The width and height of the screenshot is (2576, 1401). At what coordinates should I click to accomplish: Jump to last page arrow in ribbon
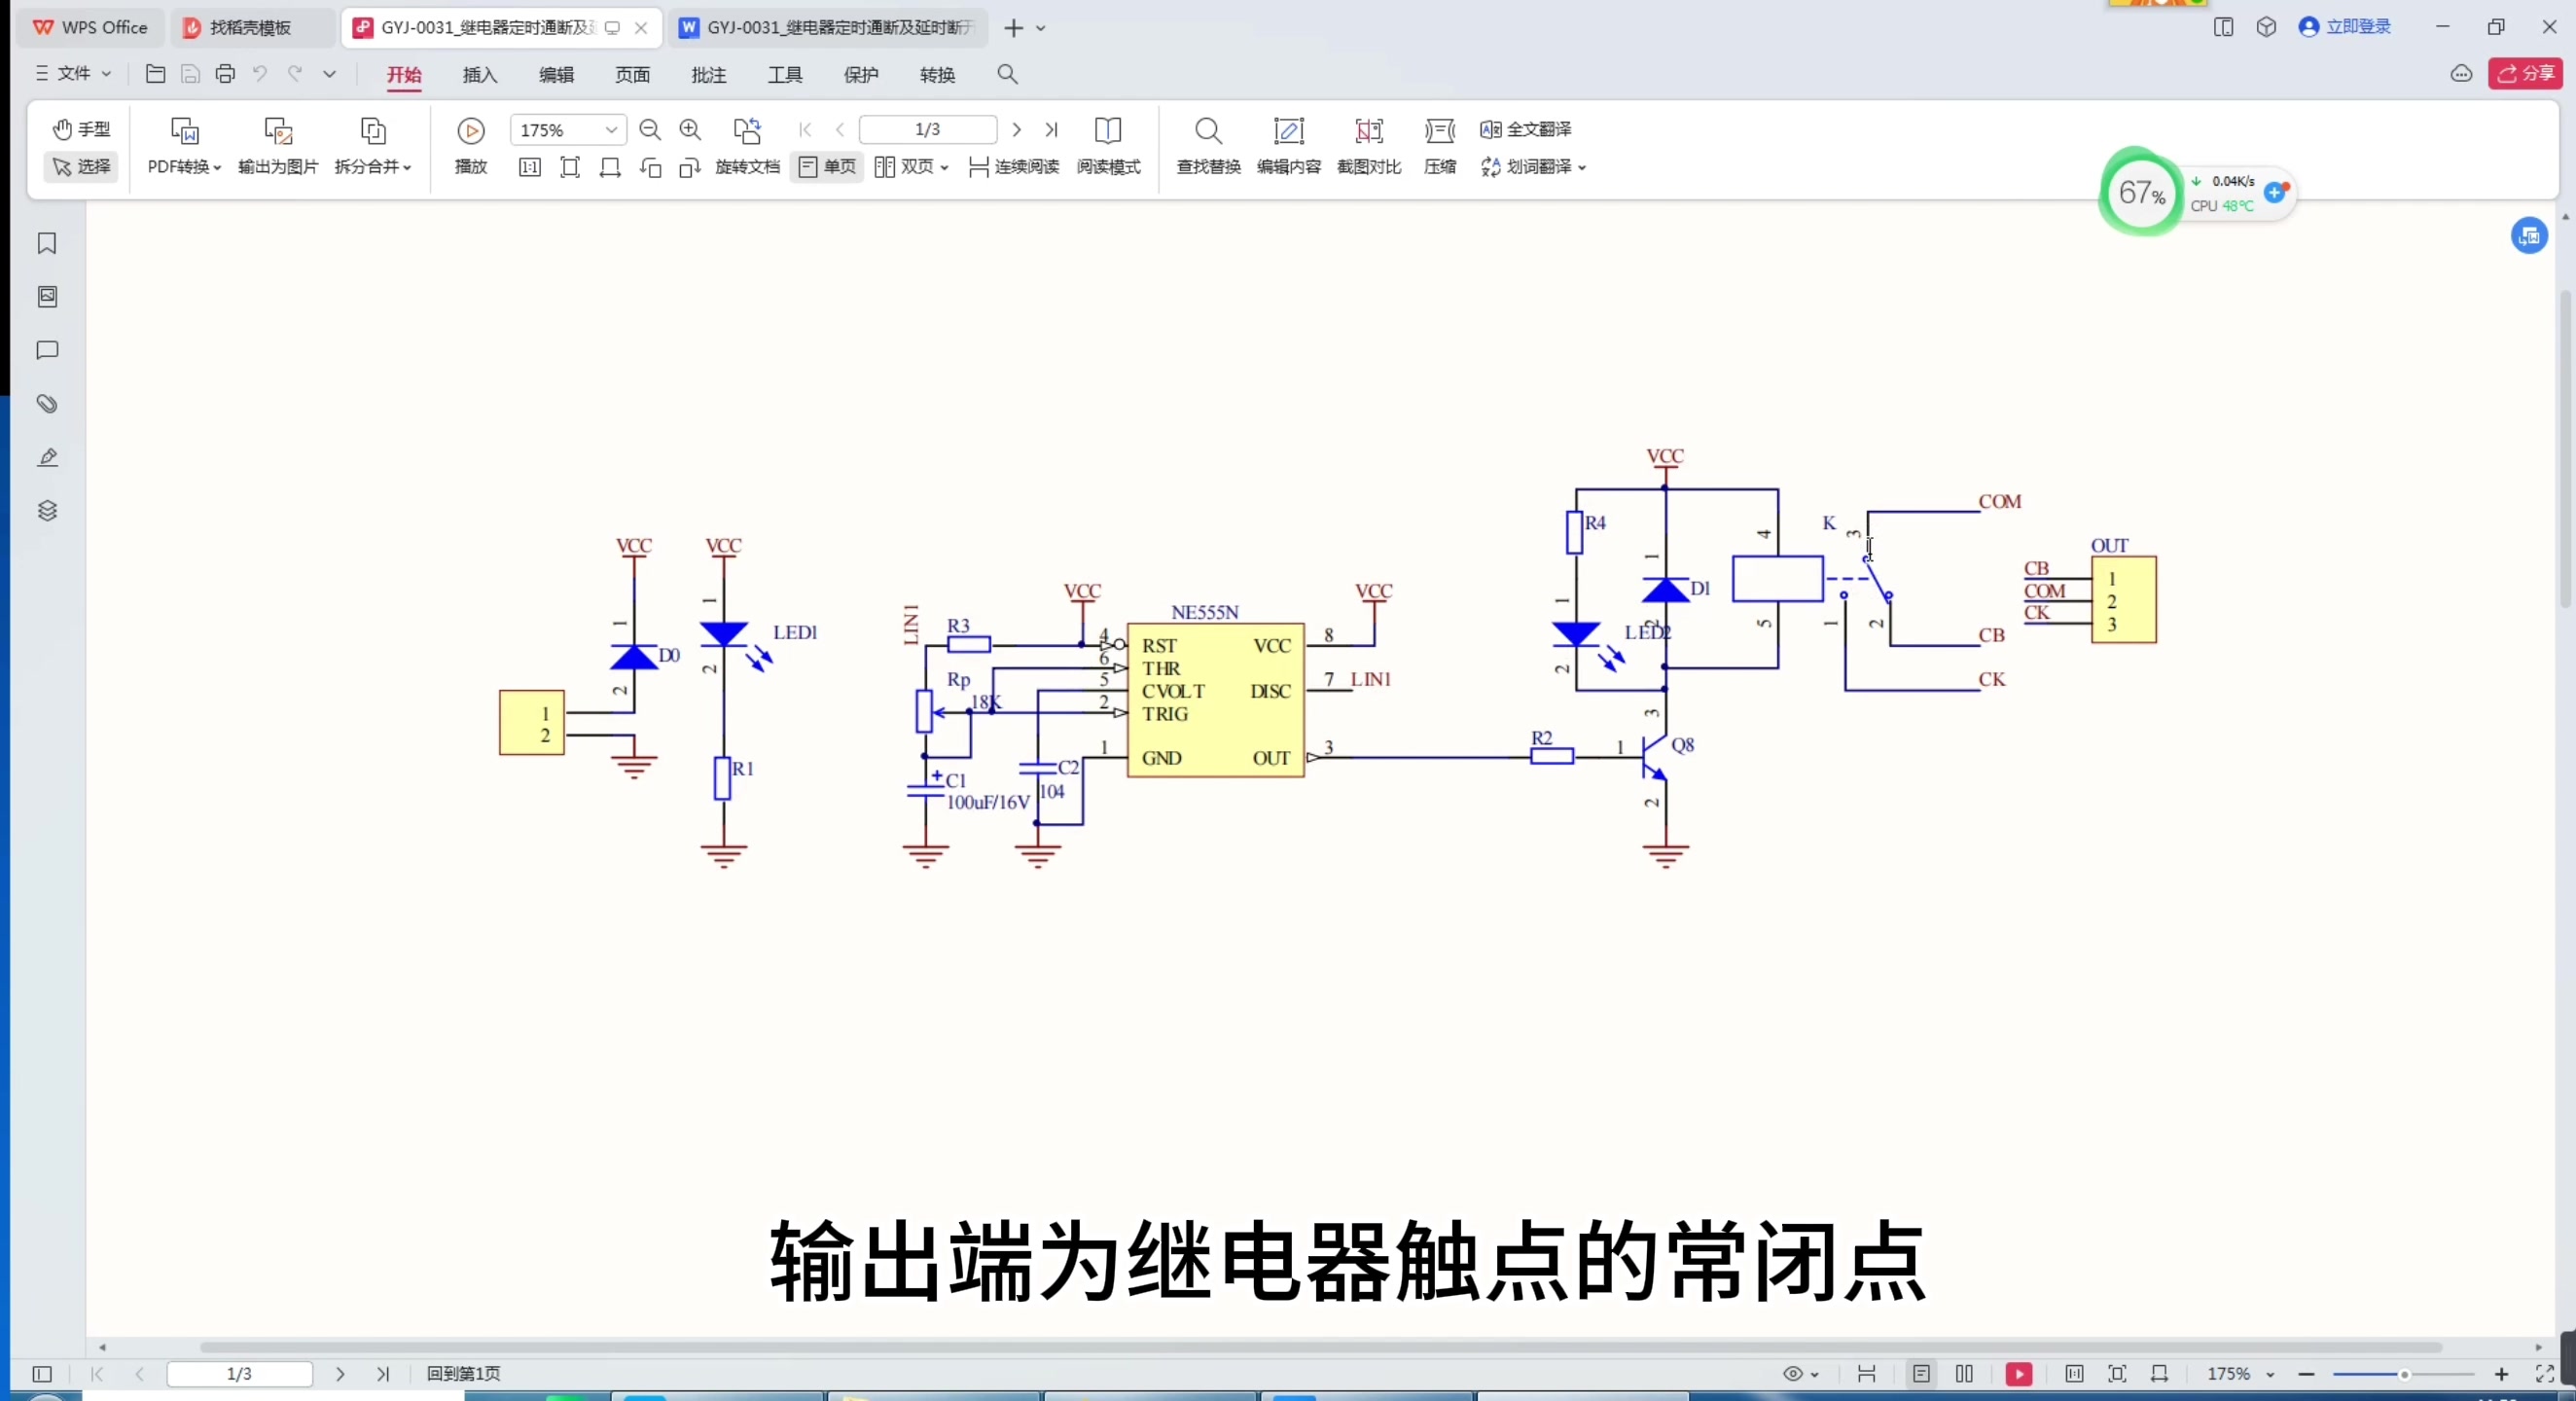point(1051,130)
